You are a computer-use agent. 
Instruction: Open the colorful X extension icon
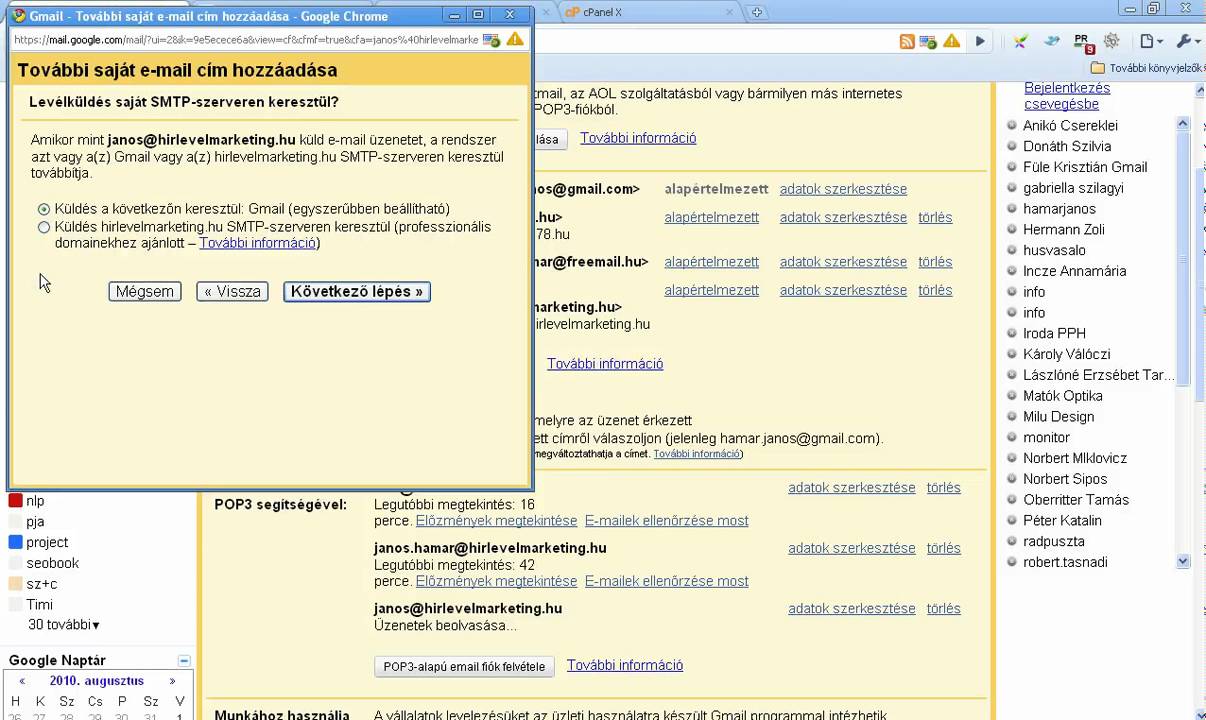click(1021, 41)
